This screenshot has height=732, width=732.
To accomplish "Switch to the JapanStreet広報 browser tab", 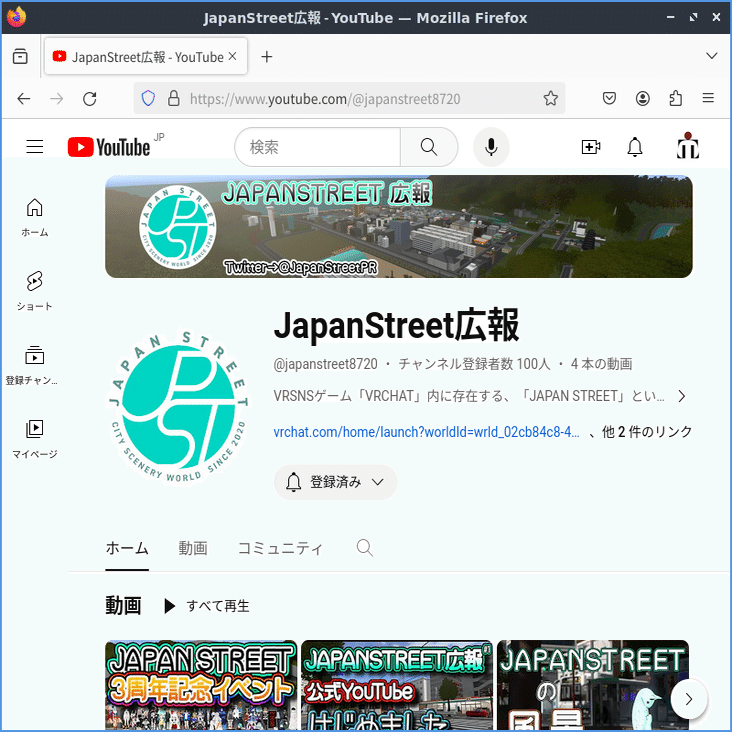I will (146, 56).
